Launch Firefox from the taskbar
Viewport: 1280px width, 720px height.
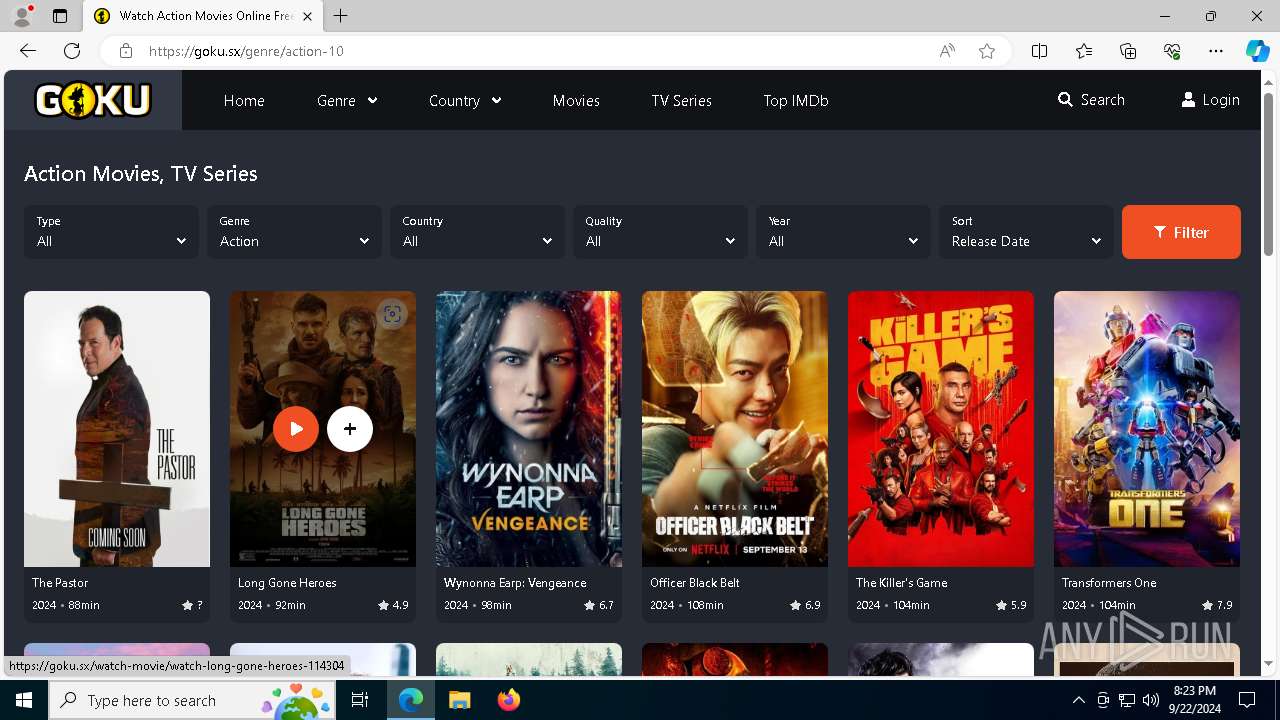tap(509, 700)
